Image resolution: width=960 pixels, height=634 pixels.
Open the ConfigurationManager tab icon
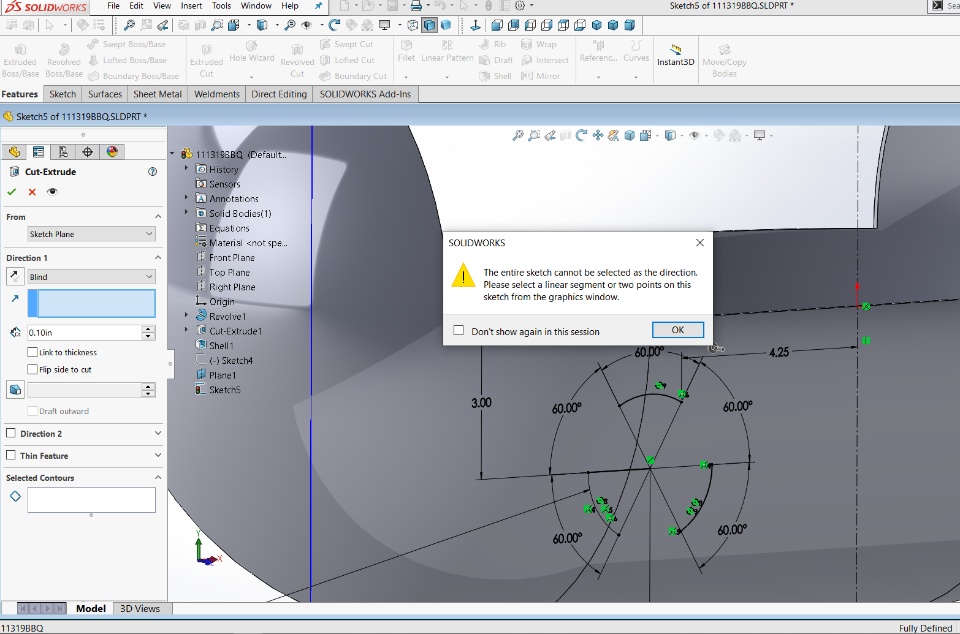(x=63, y=152)
